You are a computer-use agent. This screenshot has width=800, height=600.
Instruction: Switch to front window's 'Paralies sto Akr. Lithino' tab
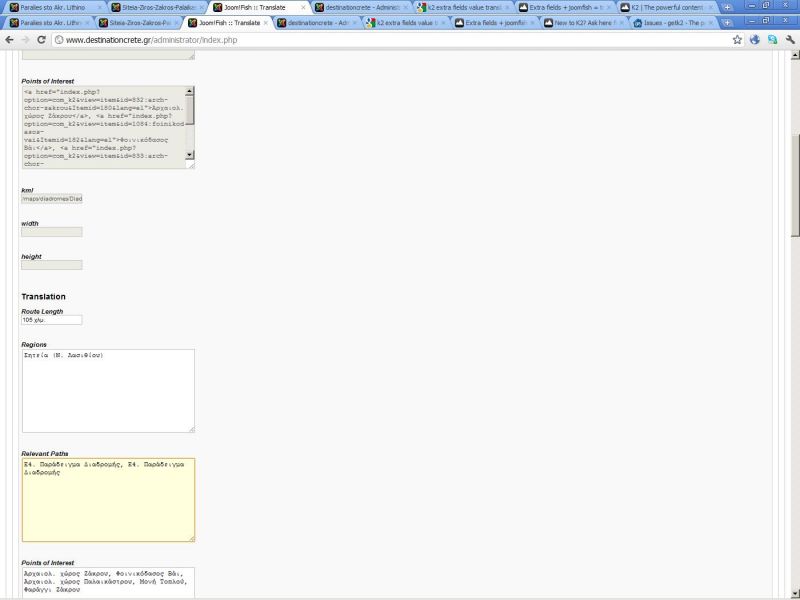tap(49, 23)
